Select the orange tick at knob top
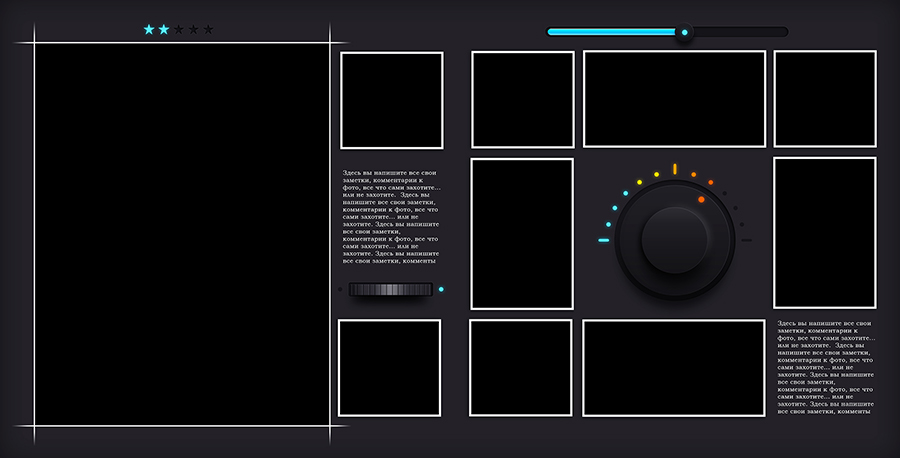 pyautogui.click(x=674, y=169)
